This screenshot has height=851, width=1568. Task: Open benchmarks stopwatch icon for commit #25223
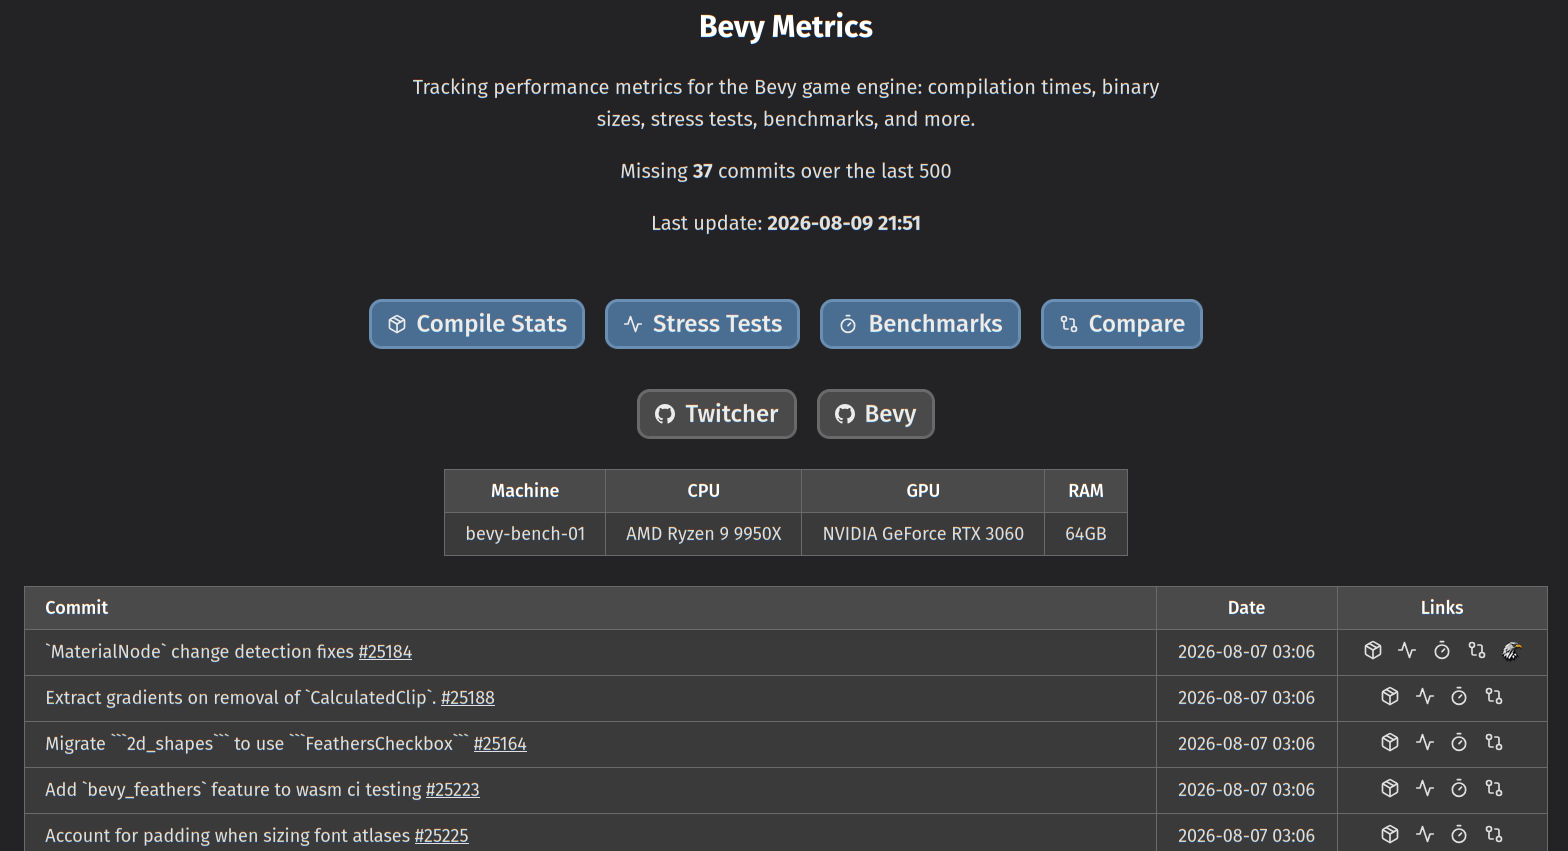1459,788
